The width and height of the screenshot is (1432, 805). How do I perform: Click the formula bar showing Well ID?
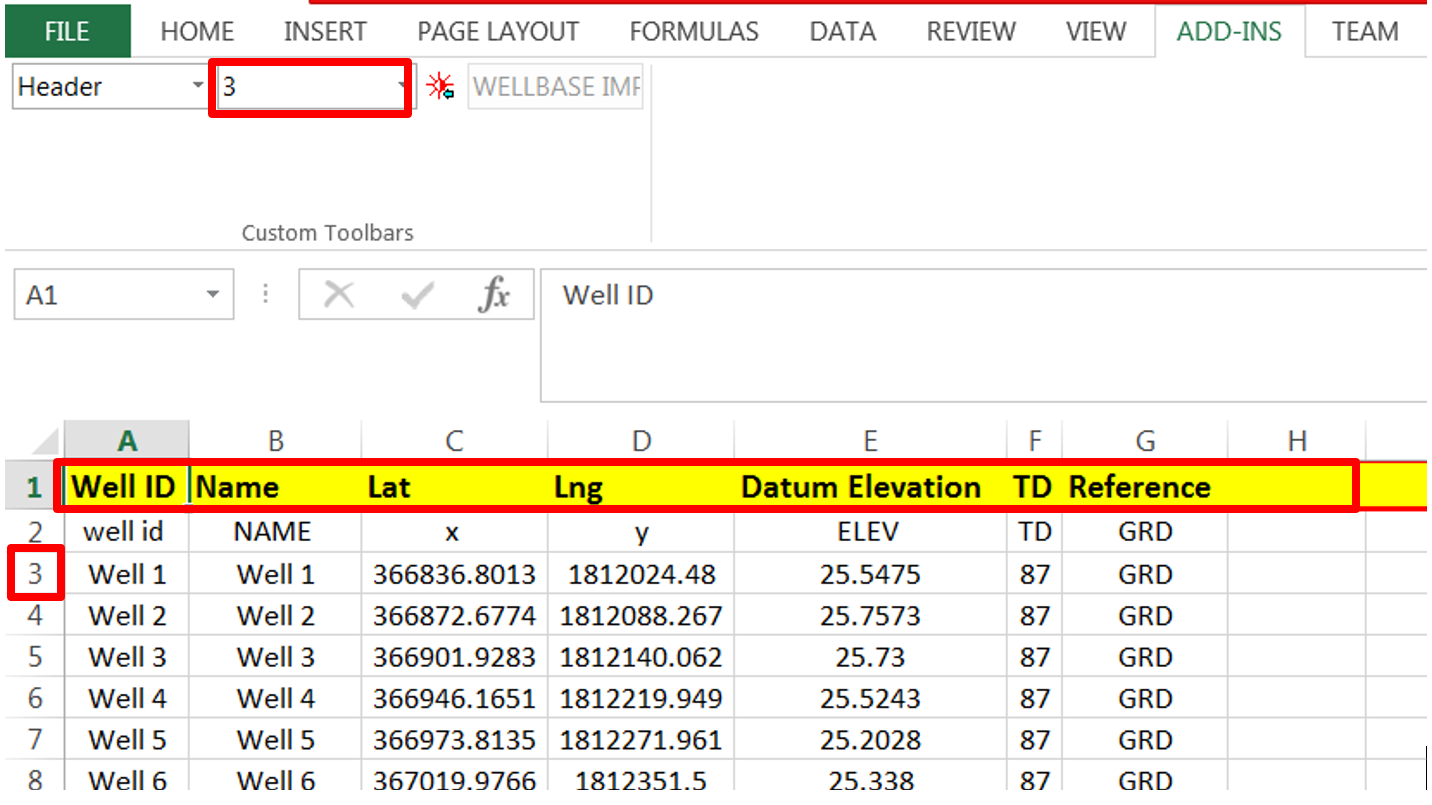pyautogui.click(x=985, y=334)
